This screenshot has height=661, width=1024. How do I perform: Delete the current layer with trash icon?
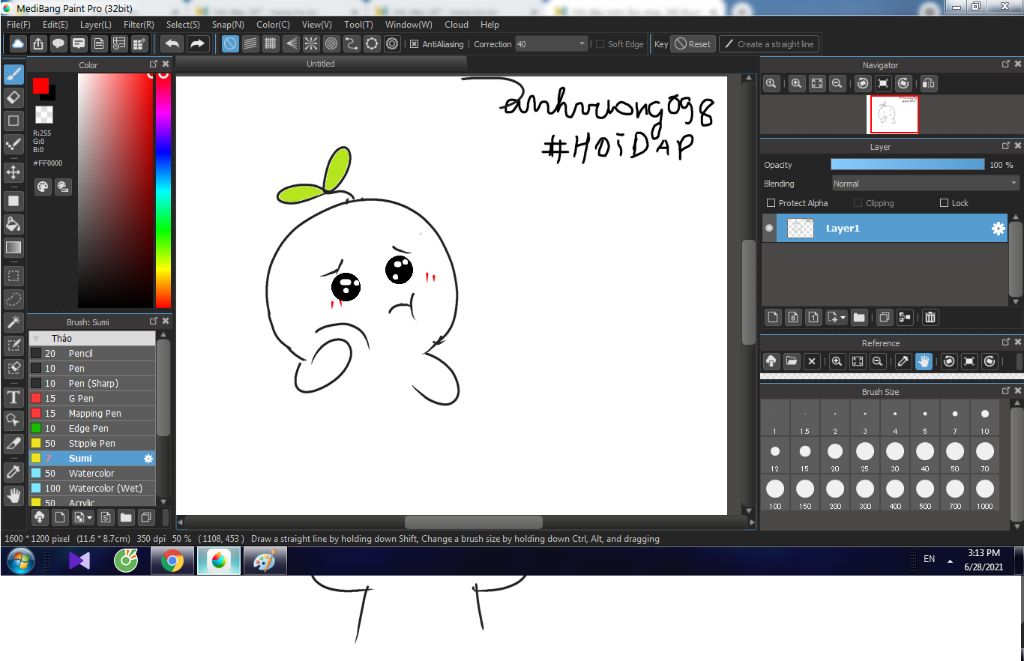coord(930,317)
